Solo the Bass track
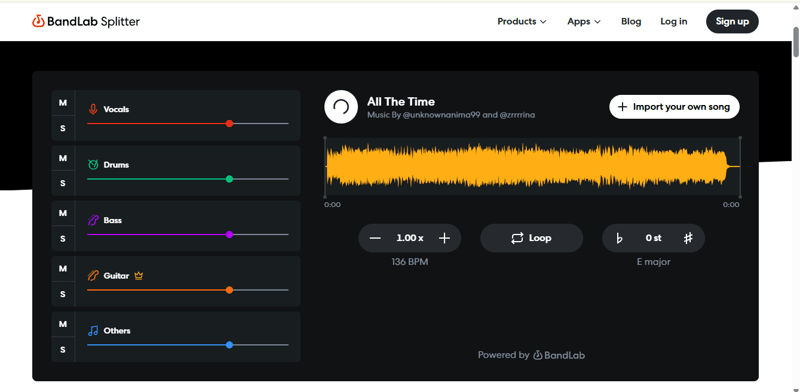The image size is (800, 392). 63,239
